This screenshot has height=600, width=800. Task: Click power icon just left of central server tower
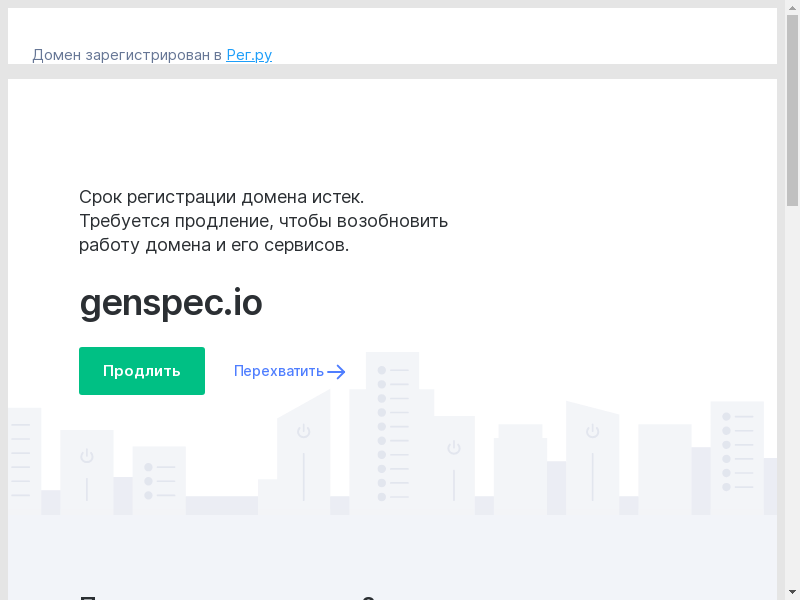coord(303,432)
